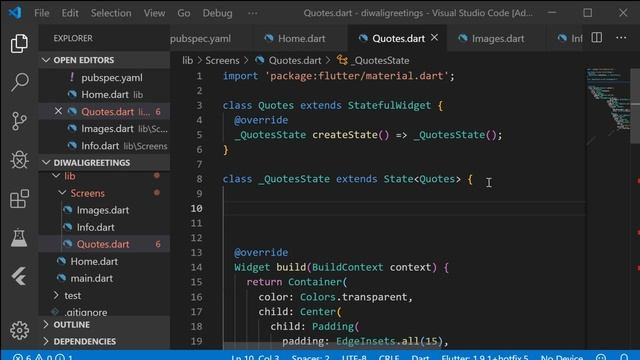Expand the test folder
This screenshot has width=640, height=360.
pos(56,295)
